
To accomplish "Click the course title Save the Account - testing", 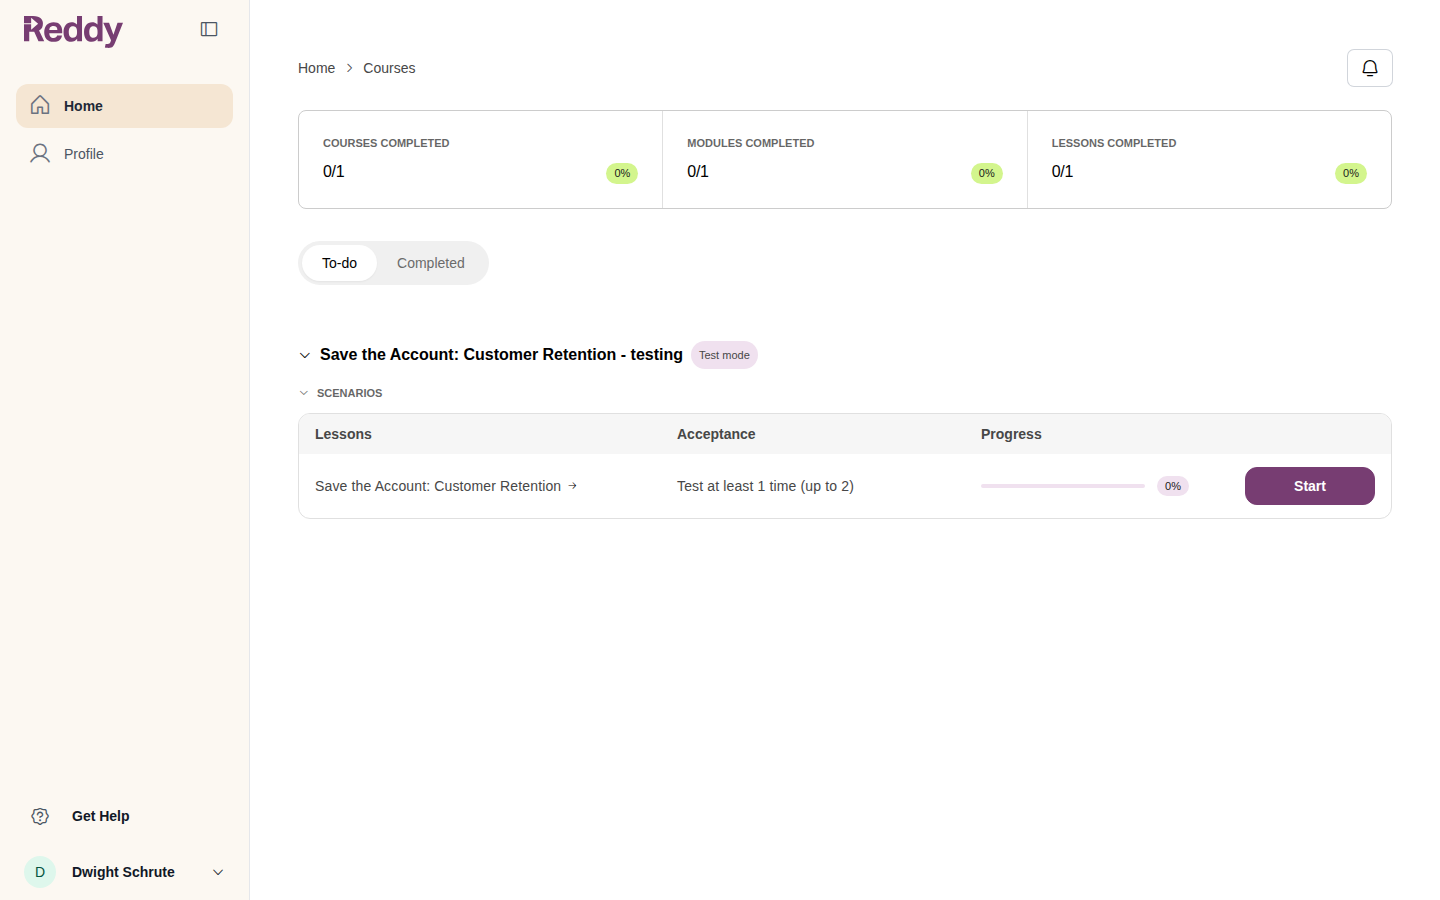I will point(501,355).
